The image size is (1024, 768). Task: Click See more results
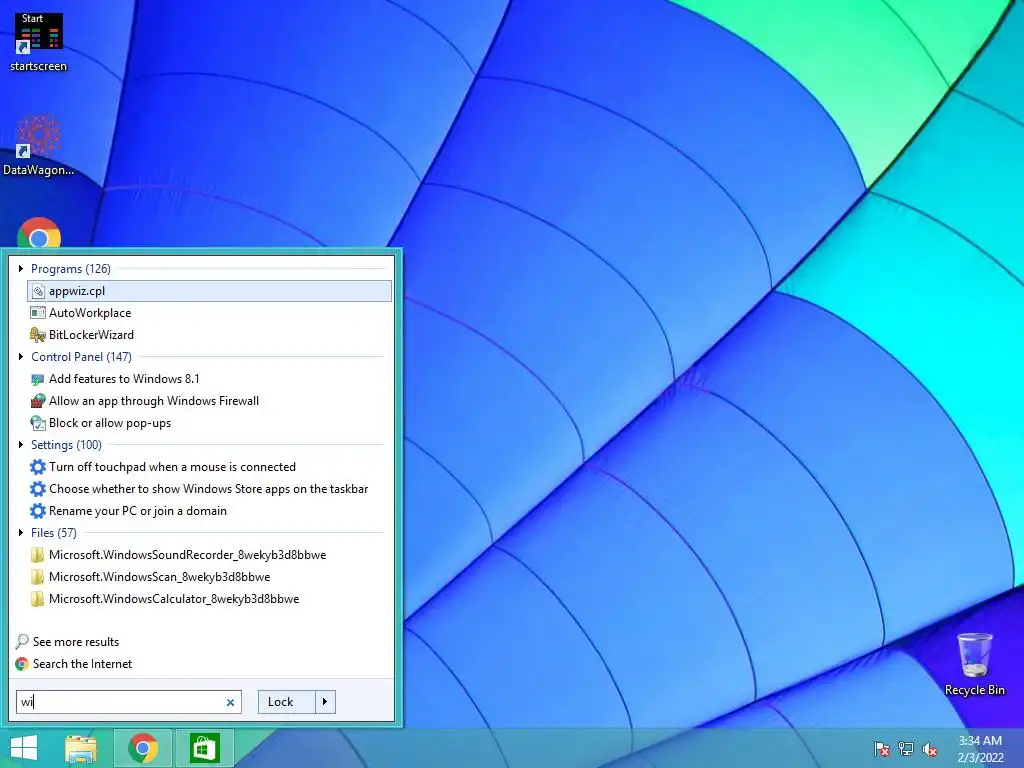67,642
